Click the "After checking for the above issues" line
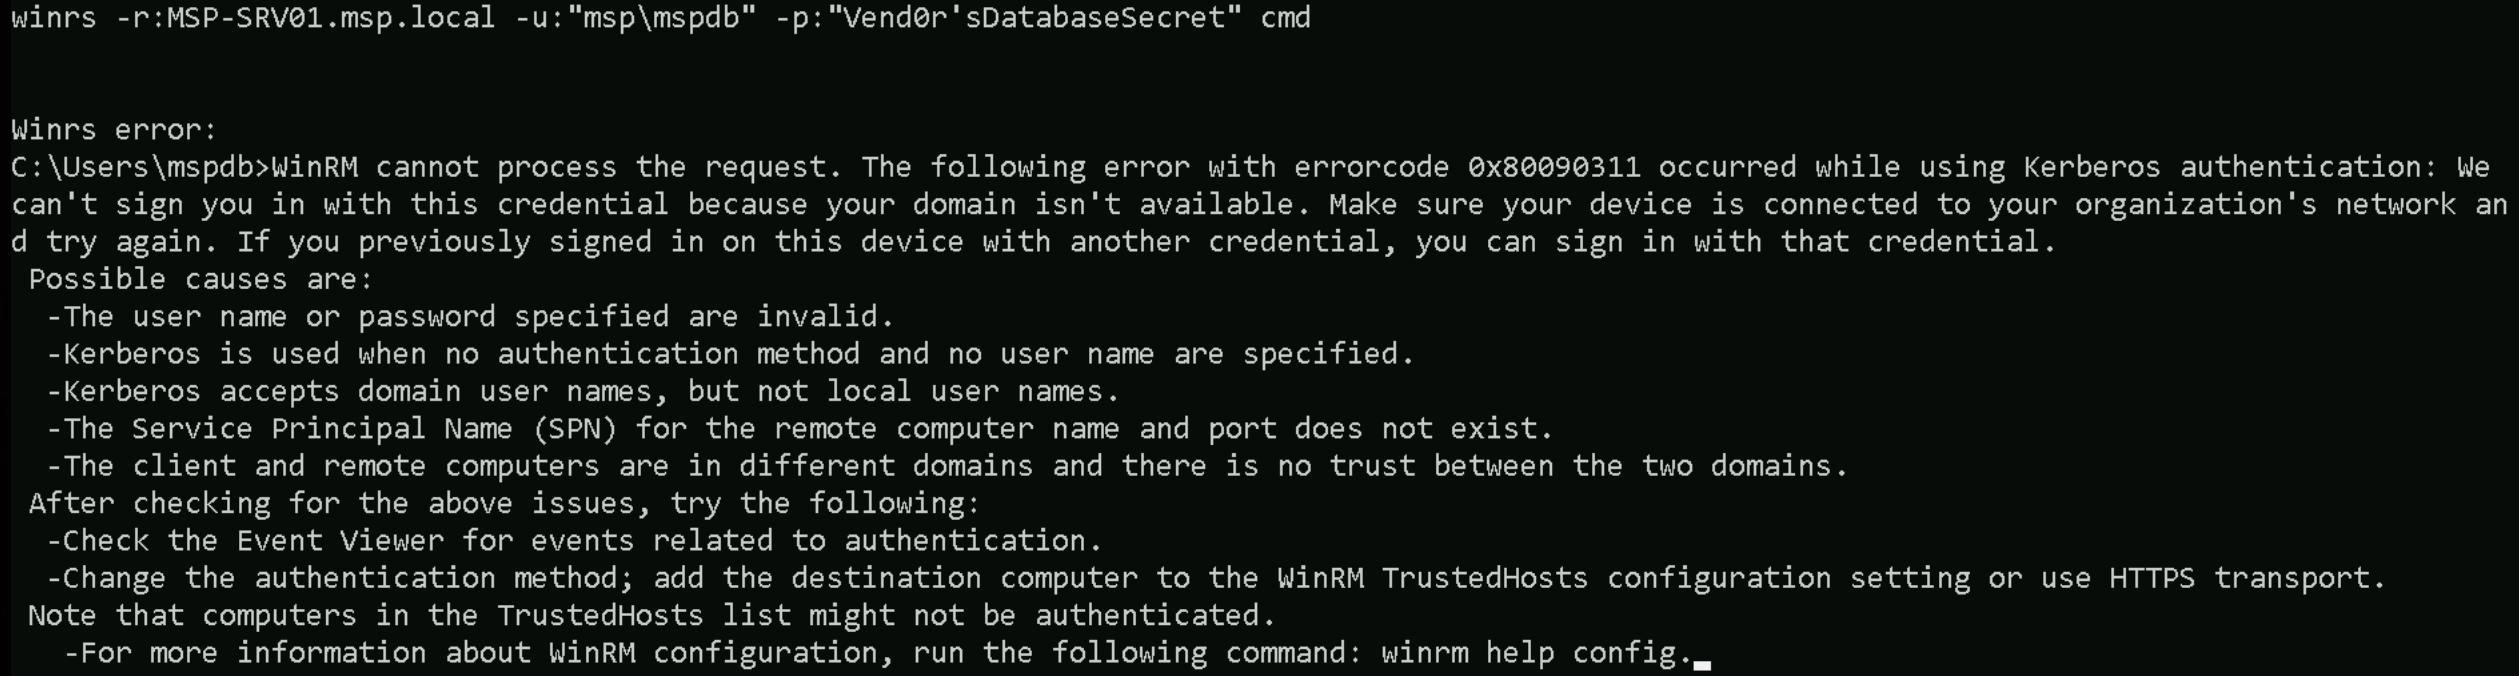This screenshot has height=676, width=2519. click(504, 503)
